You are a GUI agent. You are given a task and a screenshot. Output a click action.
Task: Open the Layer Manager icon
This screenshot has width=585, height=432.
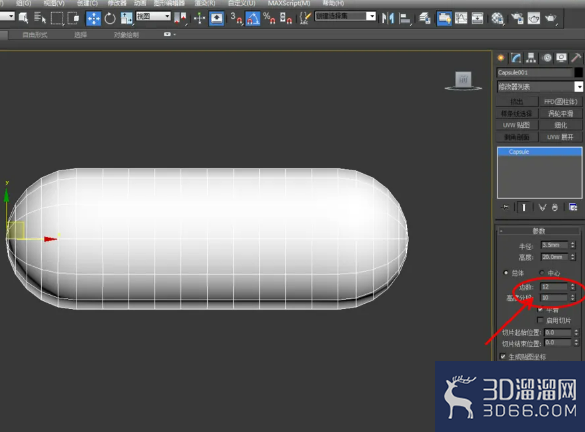(x=425, y=18)
